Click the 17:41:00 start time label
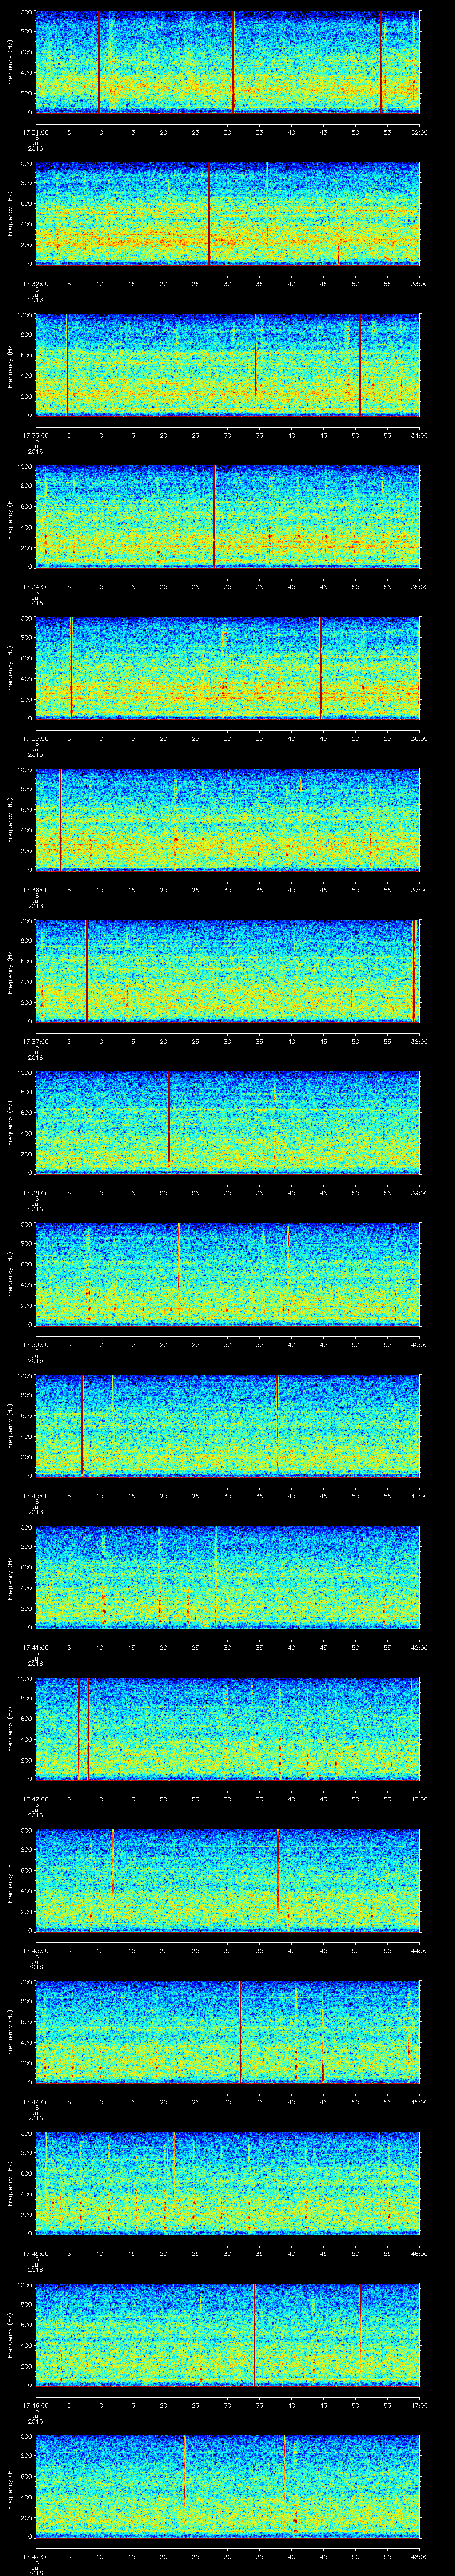Image resolution: width=455 pixels, height=2576 pixels. coord(36,1647)
